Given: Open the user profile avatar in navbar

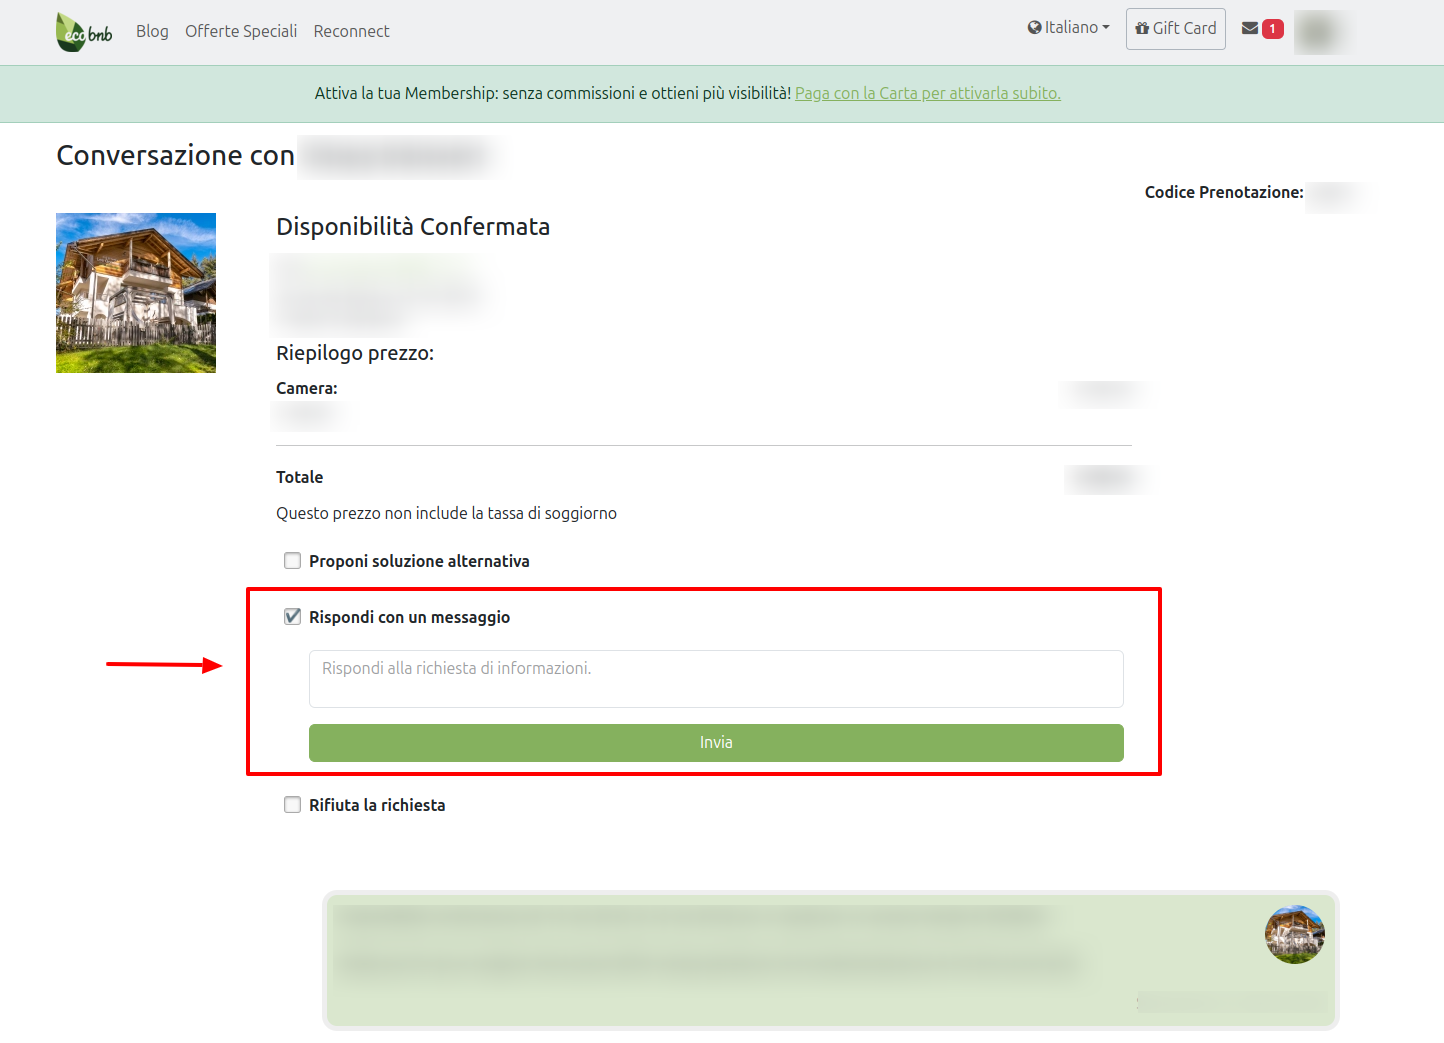Looking at the screenshot, I should click(x=1318, y=32).
